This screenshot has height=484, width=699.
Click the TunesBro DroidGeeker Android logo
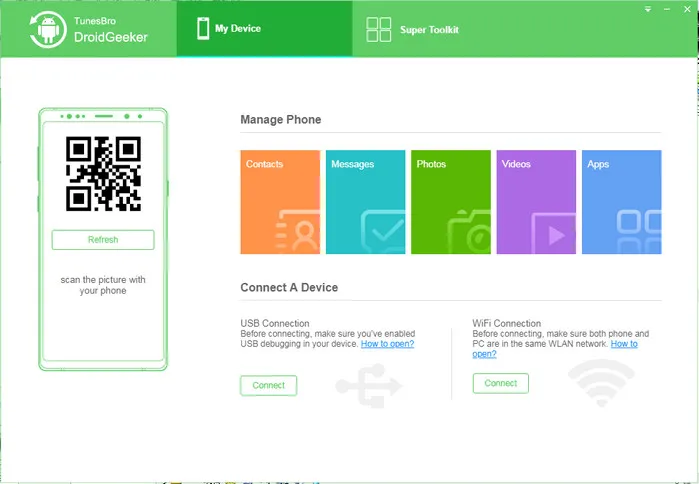click(48, 29)
